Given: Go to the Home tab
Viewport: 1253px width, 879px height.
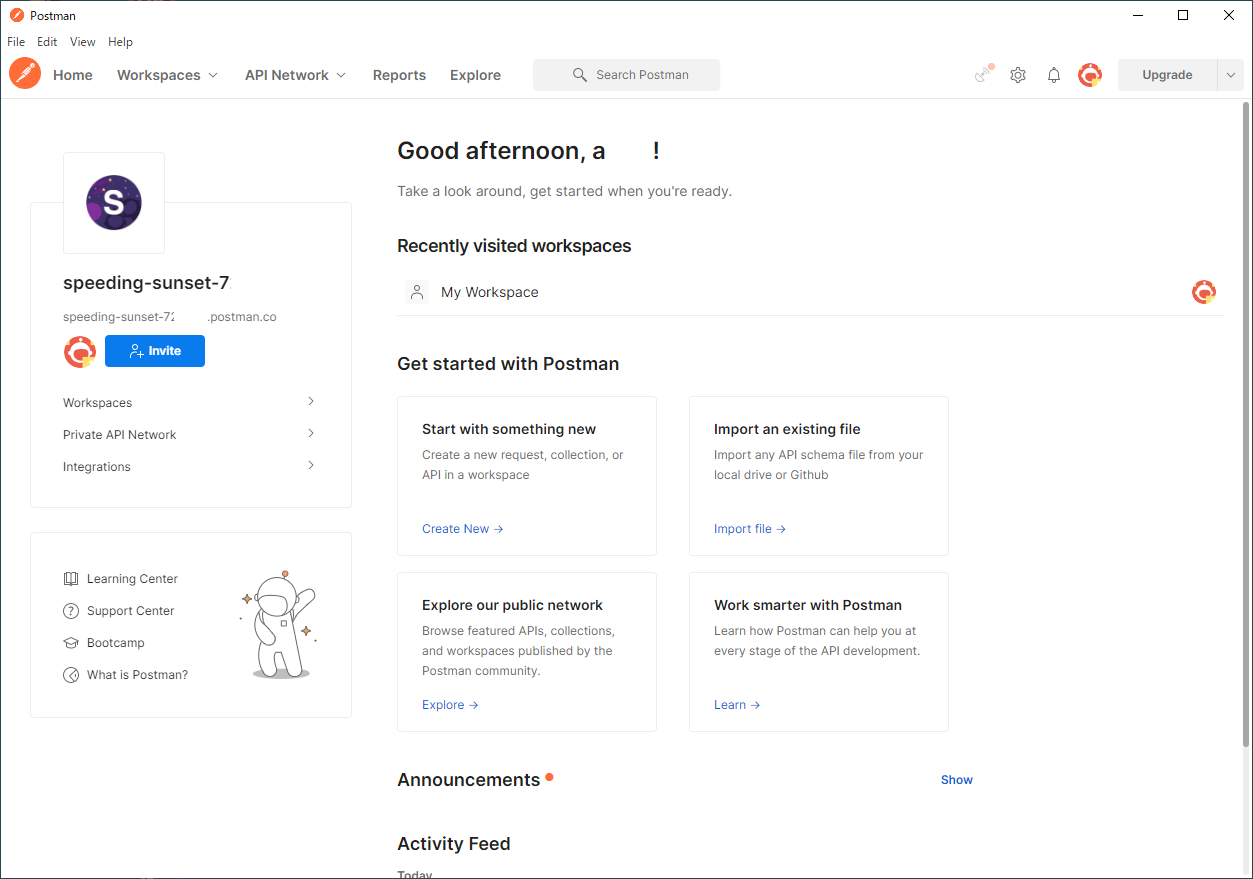Looking at the screenshot, I should [73, 75].
